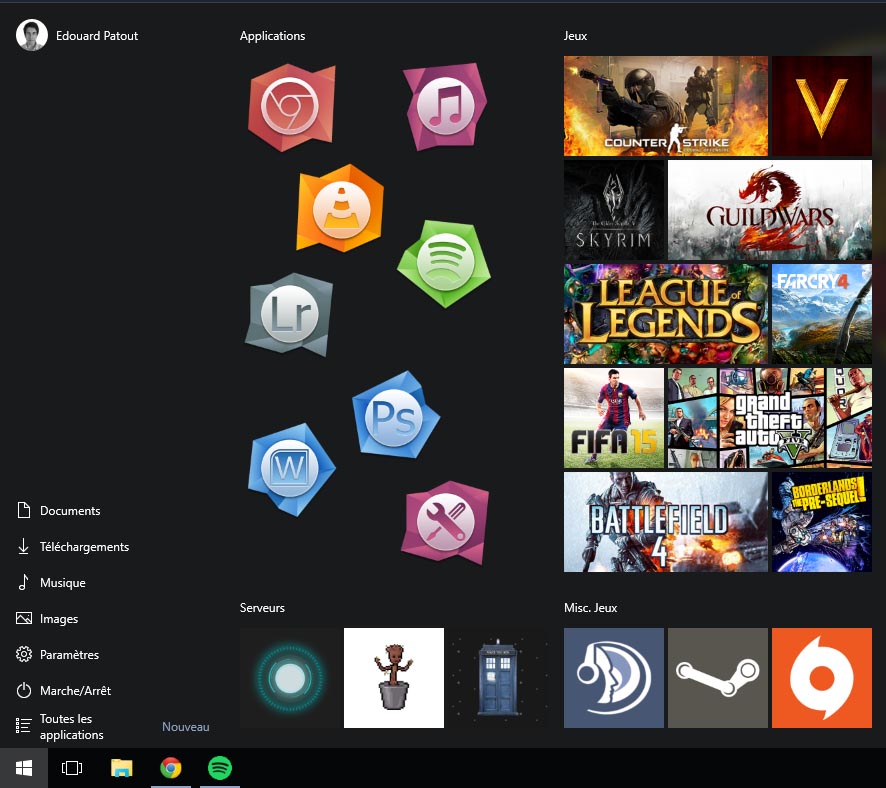Launch the Steam tile
Screen dimensions: 886x788
(x=718, y=678)
